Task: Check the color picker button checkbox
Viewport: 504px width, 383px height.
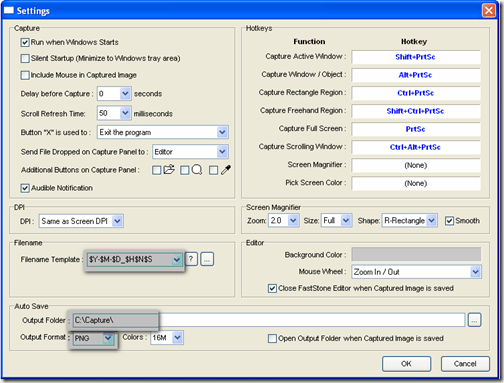Action: pos(213,170)
